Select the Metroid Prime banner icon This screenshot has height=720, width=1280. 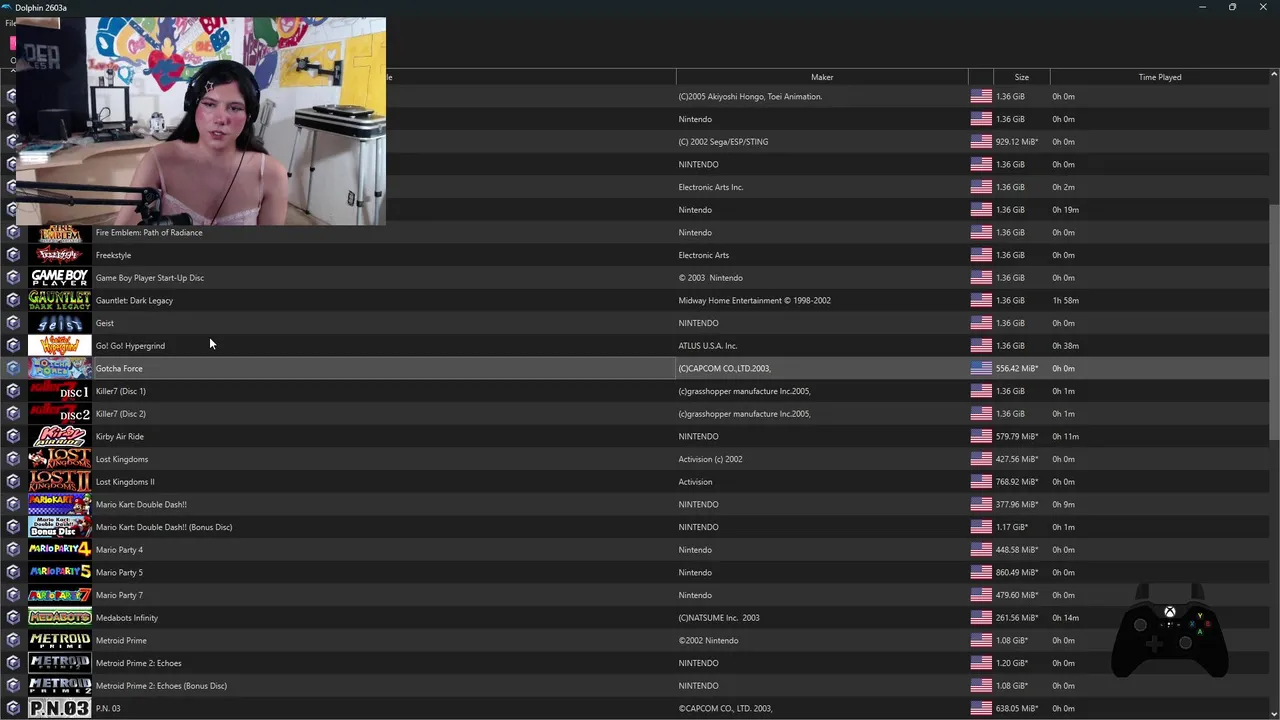(x=59, y=640)
